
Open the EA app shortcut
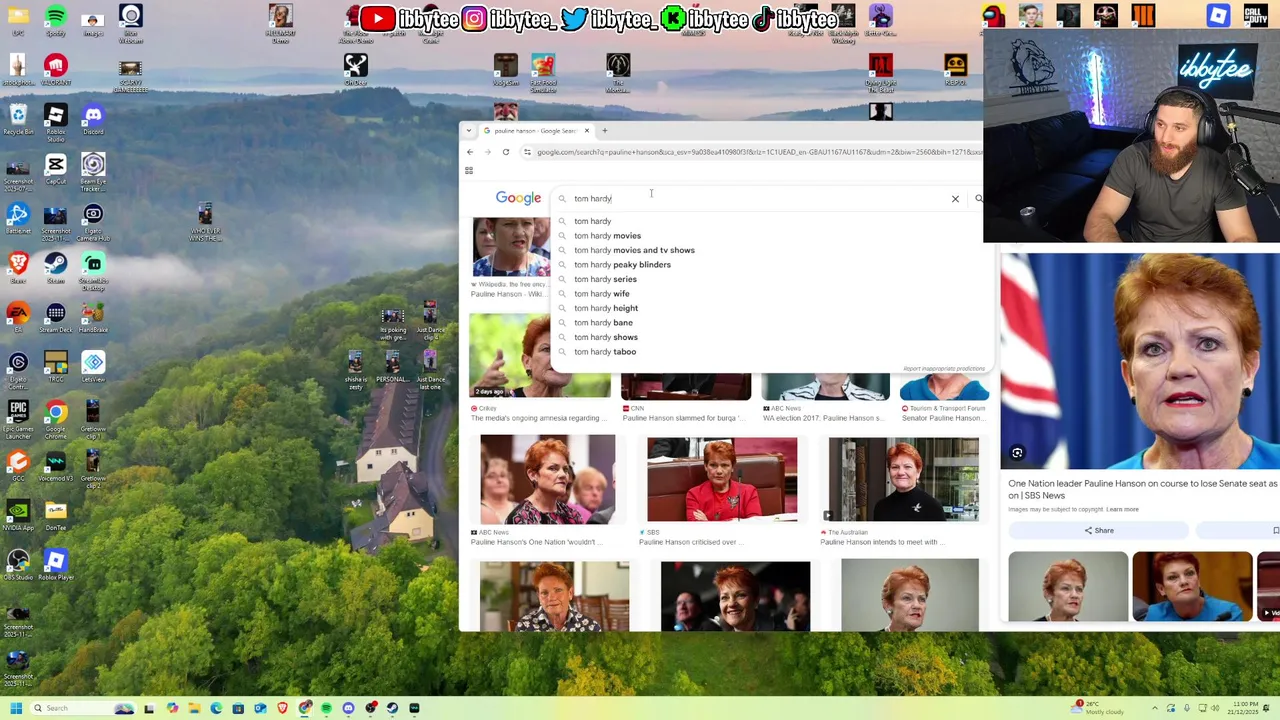[x=18, y=316]
